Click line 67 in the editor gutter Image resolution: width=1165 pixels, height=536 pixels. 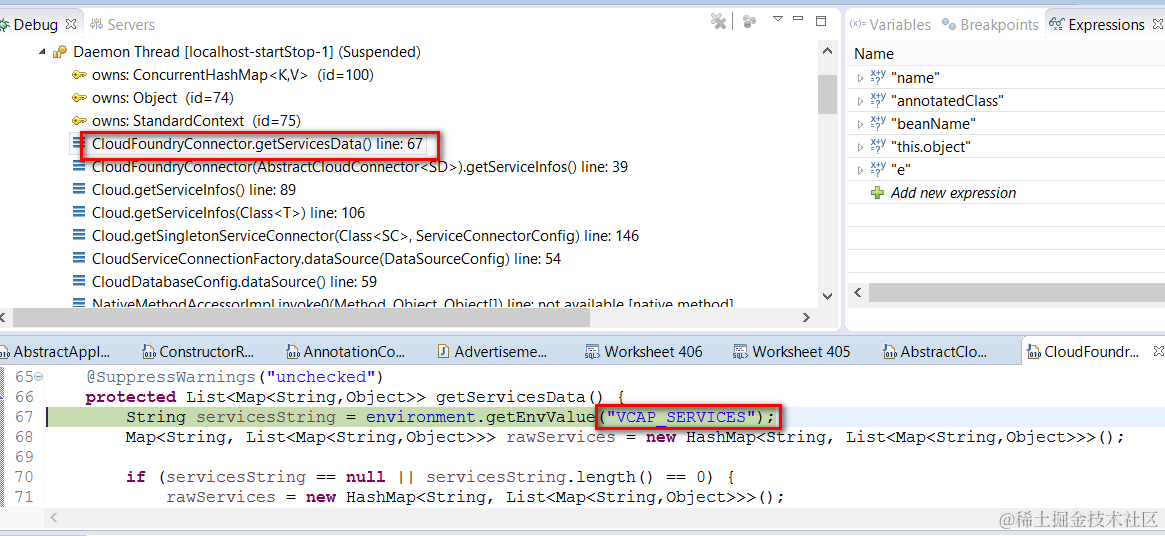tap(25, 416)
